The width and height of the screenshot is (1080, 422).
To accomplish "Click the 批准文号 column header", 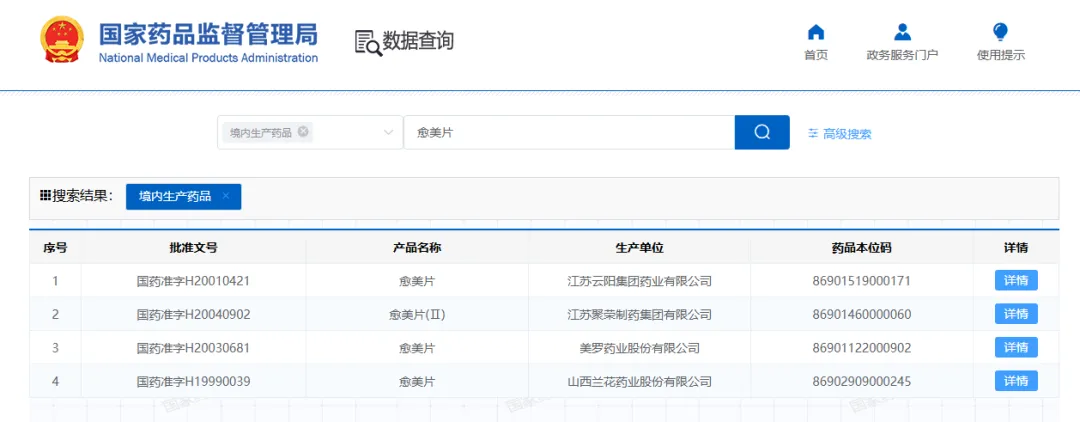I will (x=194, y=248).
